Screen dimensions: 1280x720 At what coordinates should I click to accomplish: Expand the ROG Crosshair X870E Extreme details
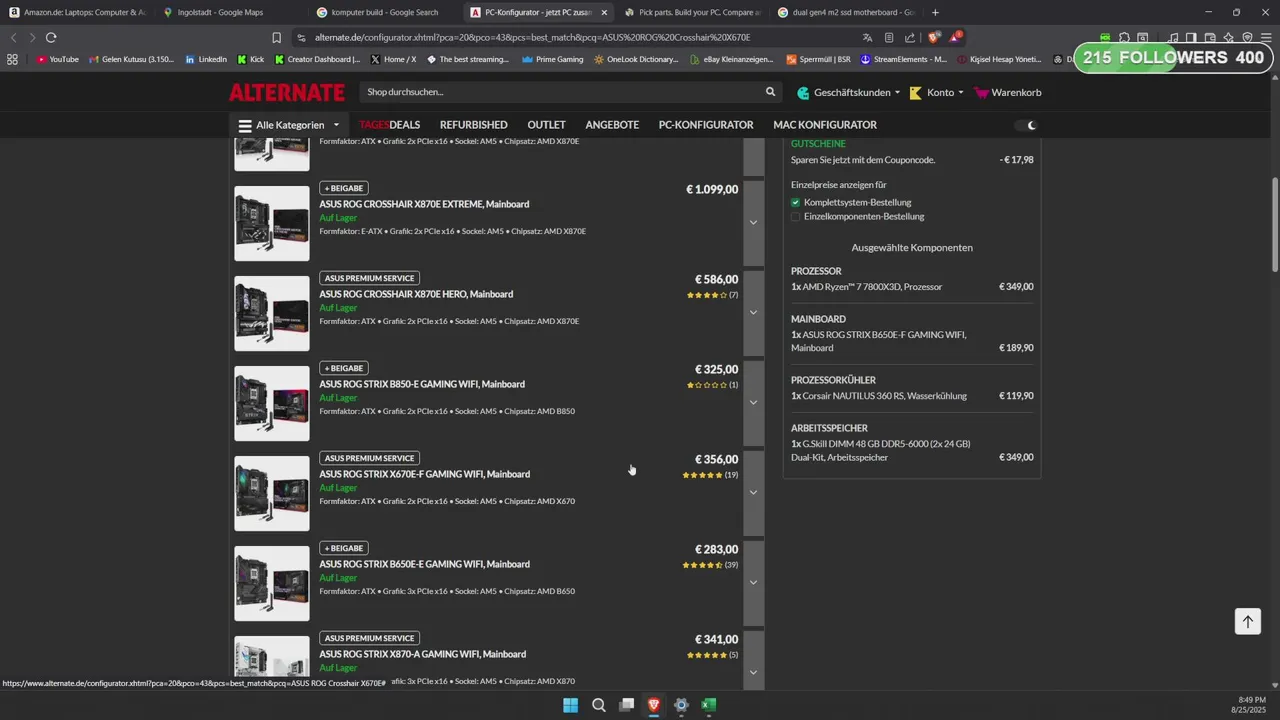click(754, 222)
